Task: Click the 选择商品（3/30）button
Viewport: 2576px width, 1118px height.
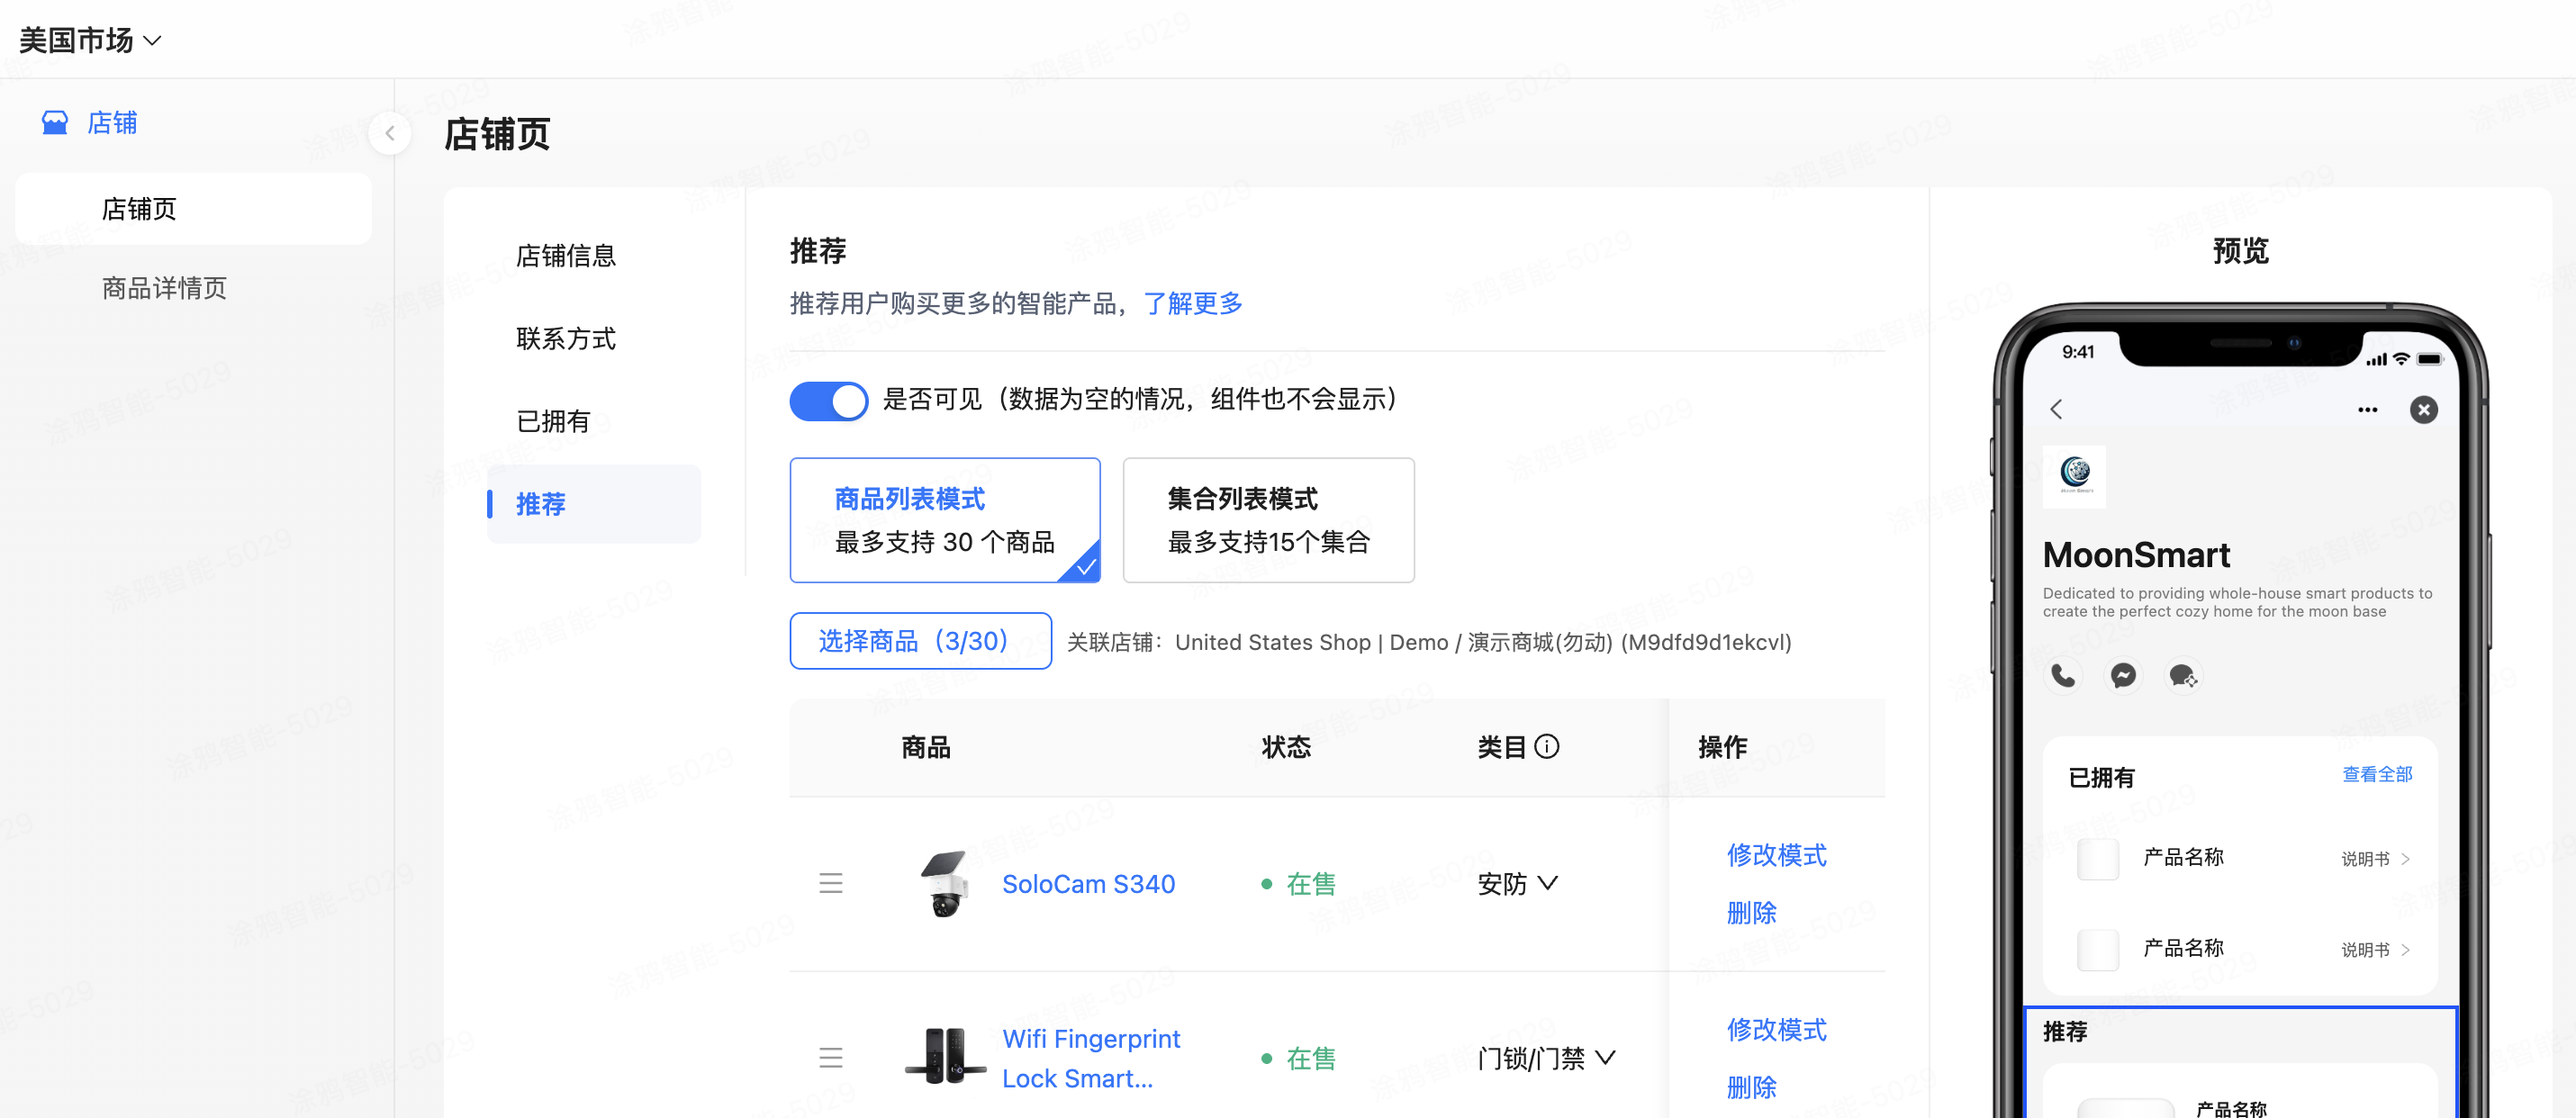Action: coord(920,641)
